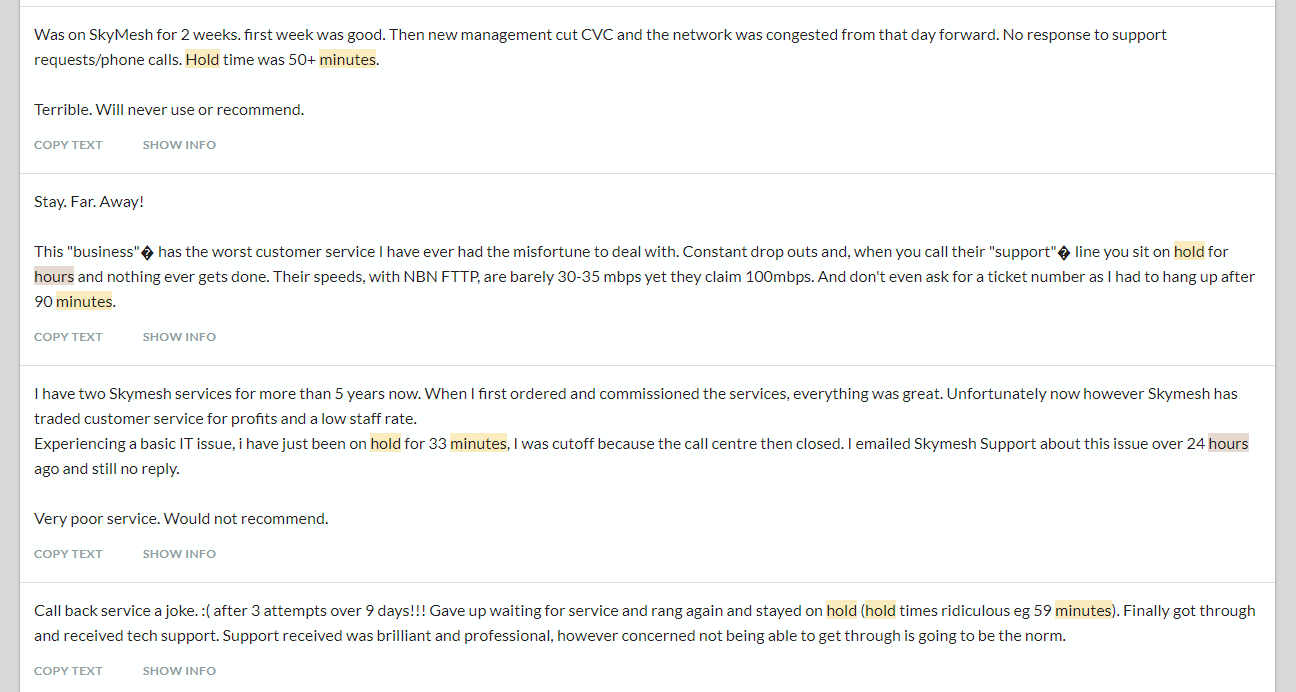Show info for "Terrible. Will never use" review

coord(179,145)
